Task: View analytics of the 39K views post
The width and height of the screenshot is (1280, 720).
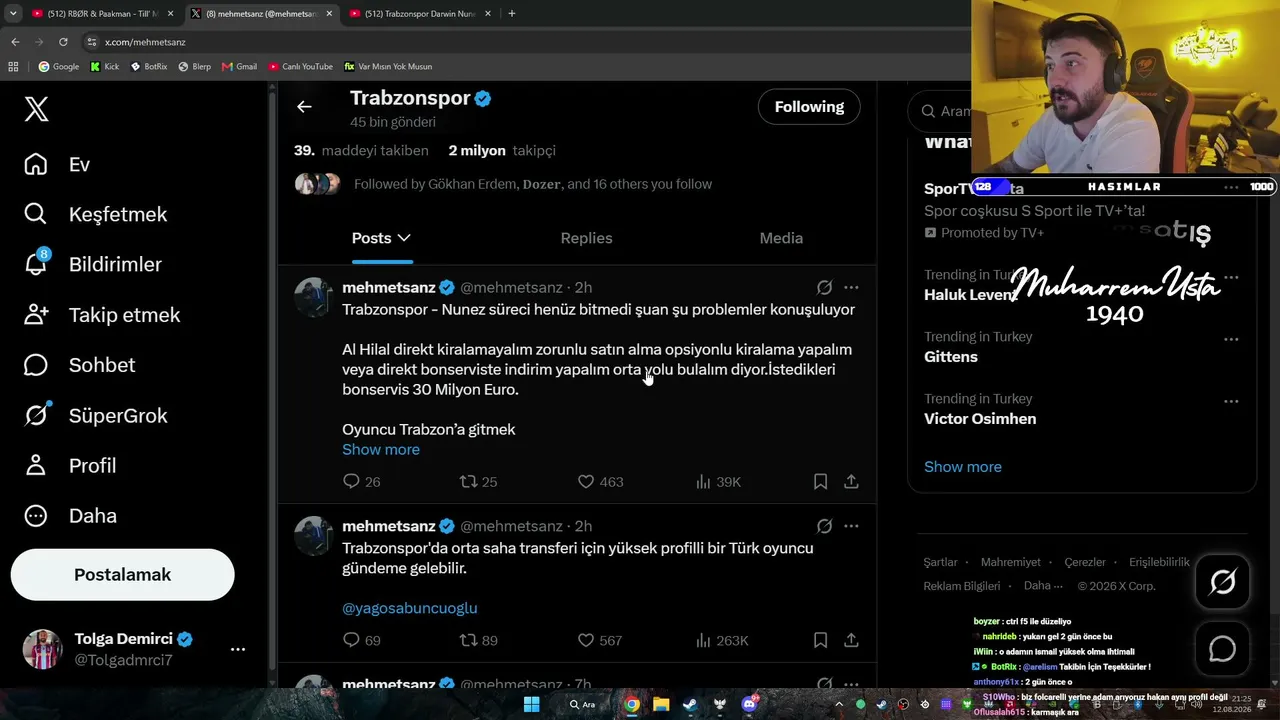Action: tap(718, 482)
